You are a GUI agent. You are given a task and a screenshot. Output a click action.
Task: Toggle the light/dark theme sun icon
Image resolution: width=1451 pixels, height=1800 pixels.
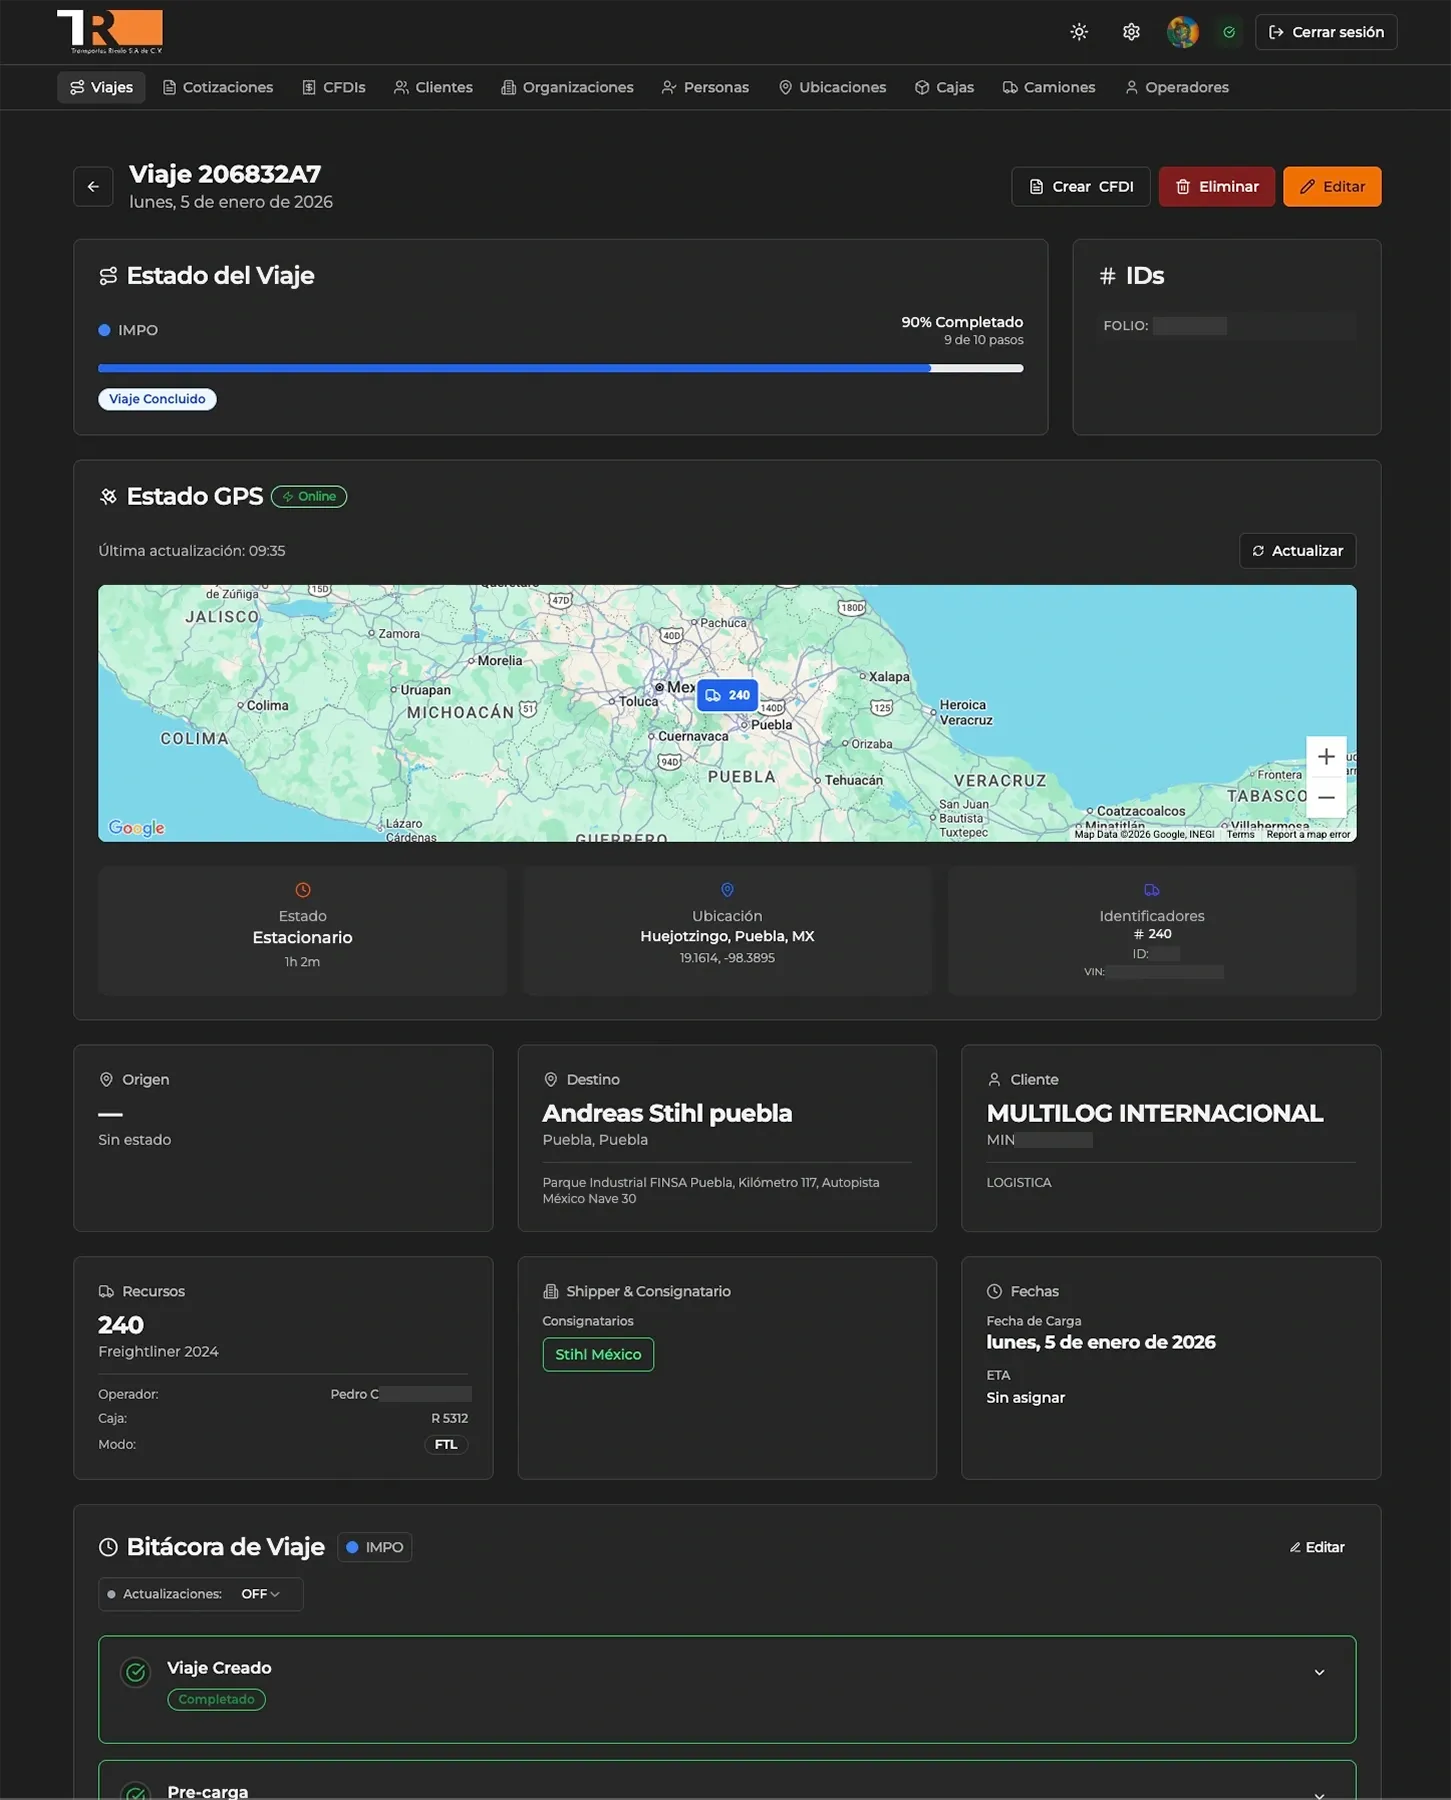[x=1079, y=32]
